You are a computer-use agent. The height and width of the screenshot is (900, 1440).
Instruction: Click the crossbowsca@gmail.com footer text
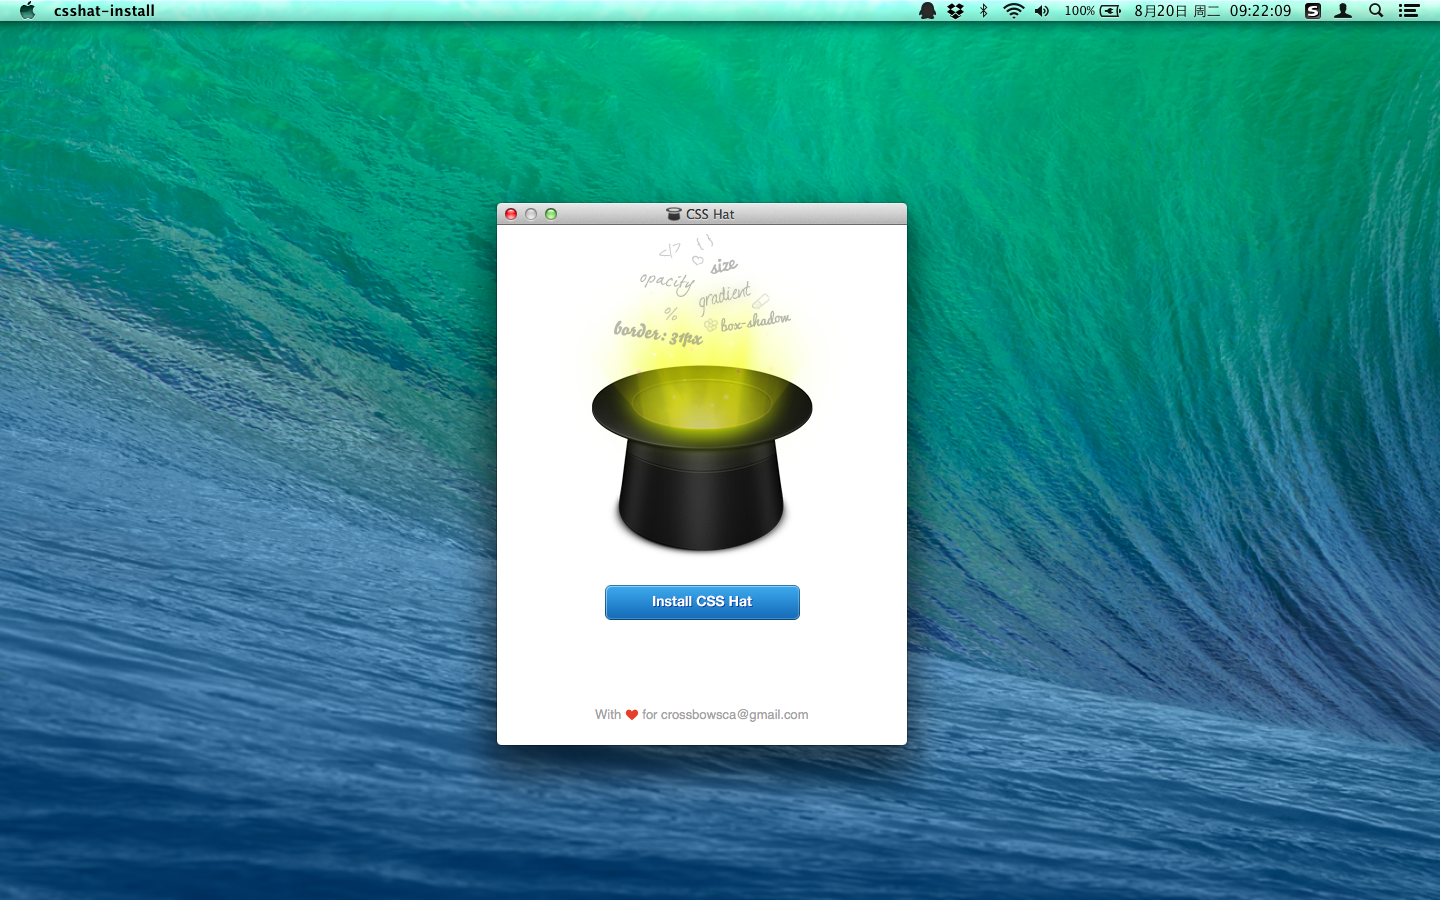click(734, 715)
